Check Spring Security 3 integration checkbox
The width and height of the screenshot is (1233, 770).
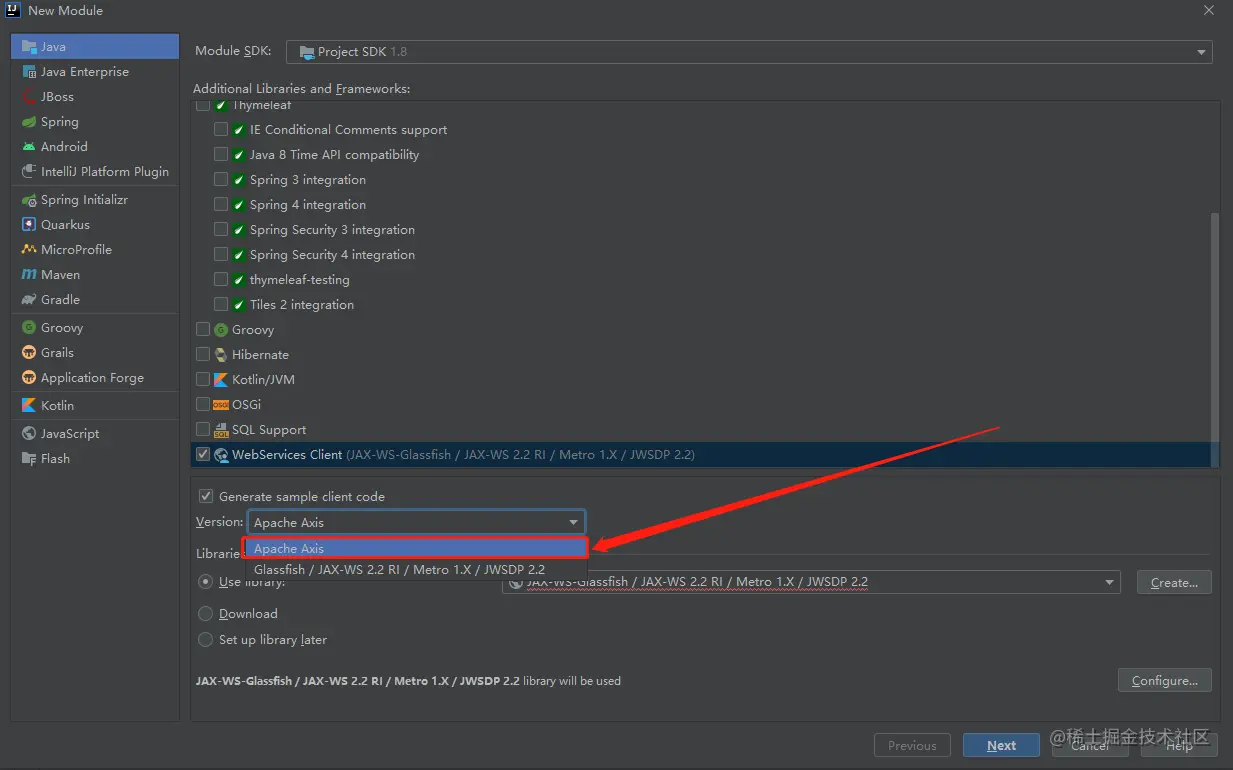click(x=221, y=230)
